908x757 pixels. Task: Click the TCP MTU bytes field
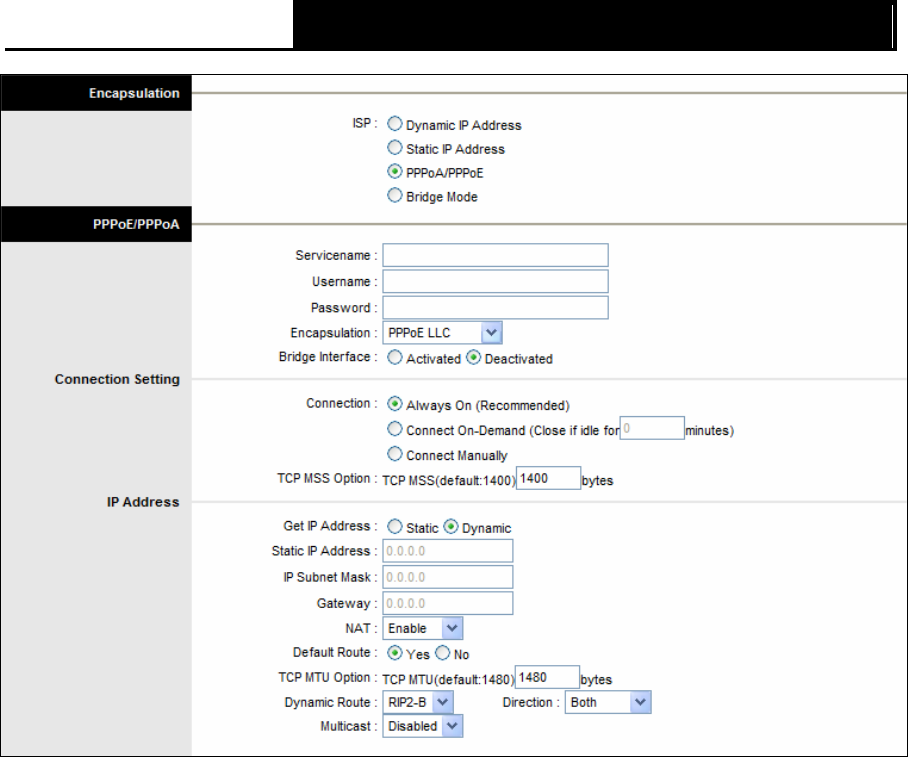point(547,677)
